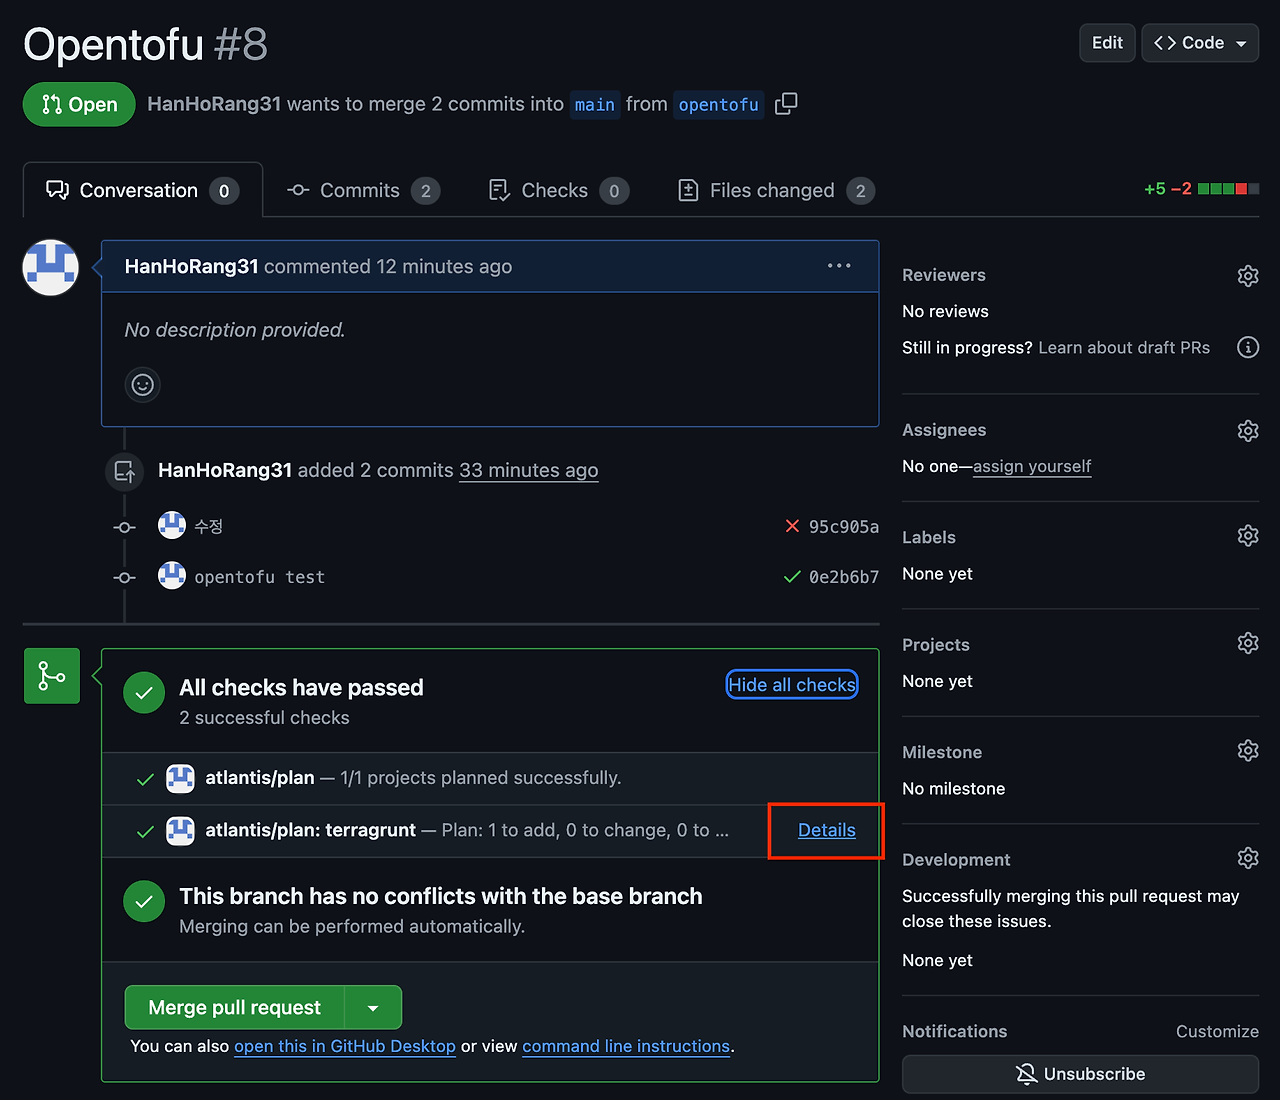Click the avatar on the 수정 commit
The height and width of the screenshot is (1100, 1280).
pos(172,525)
